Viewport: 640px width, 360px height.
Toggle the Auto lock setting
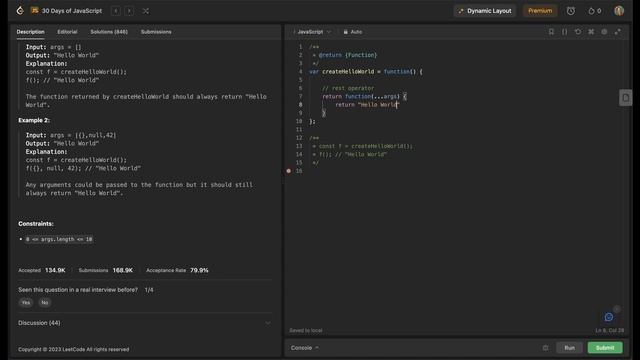click(353, 32)
